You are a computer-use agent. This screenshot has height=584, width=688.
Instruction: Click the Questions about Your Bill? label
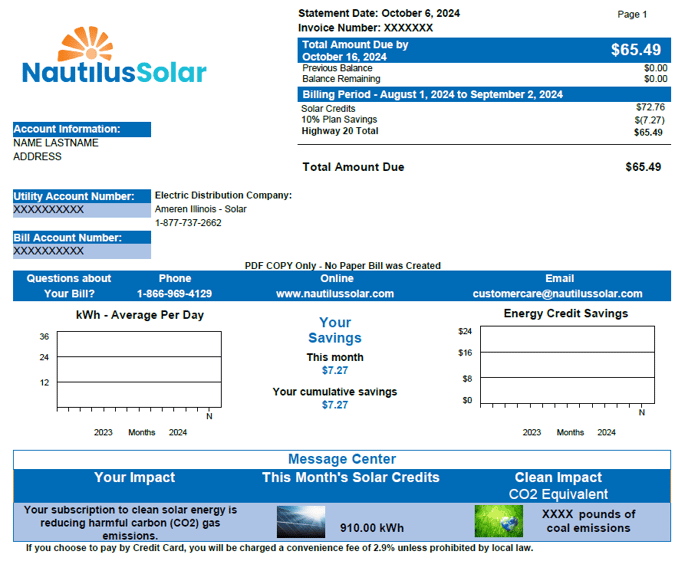pyautogui.click(x=69, y=286)
